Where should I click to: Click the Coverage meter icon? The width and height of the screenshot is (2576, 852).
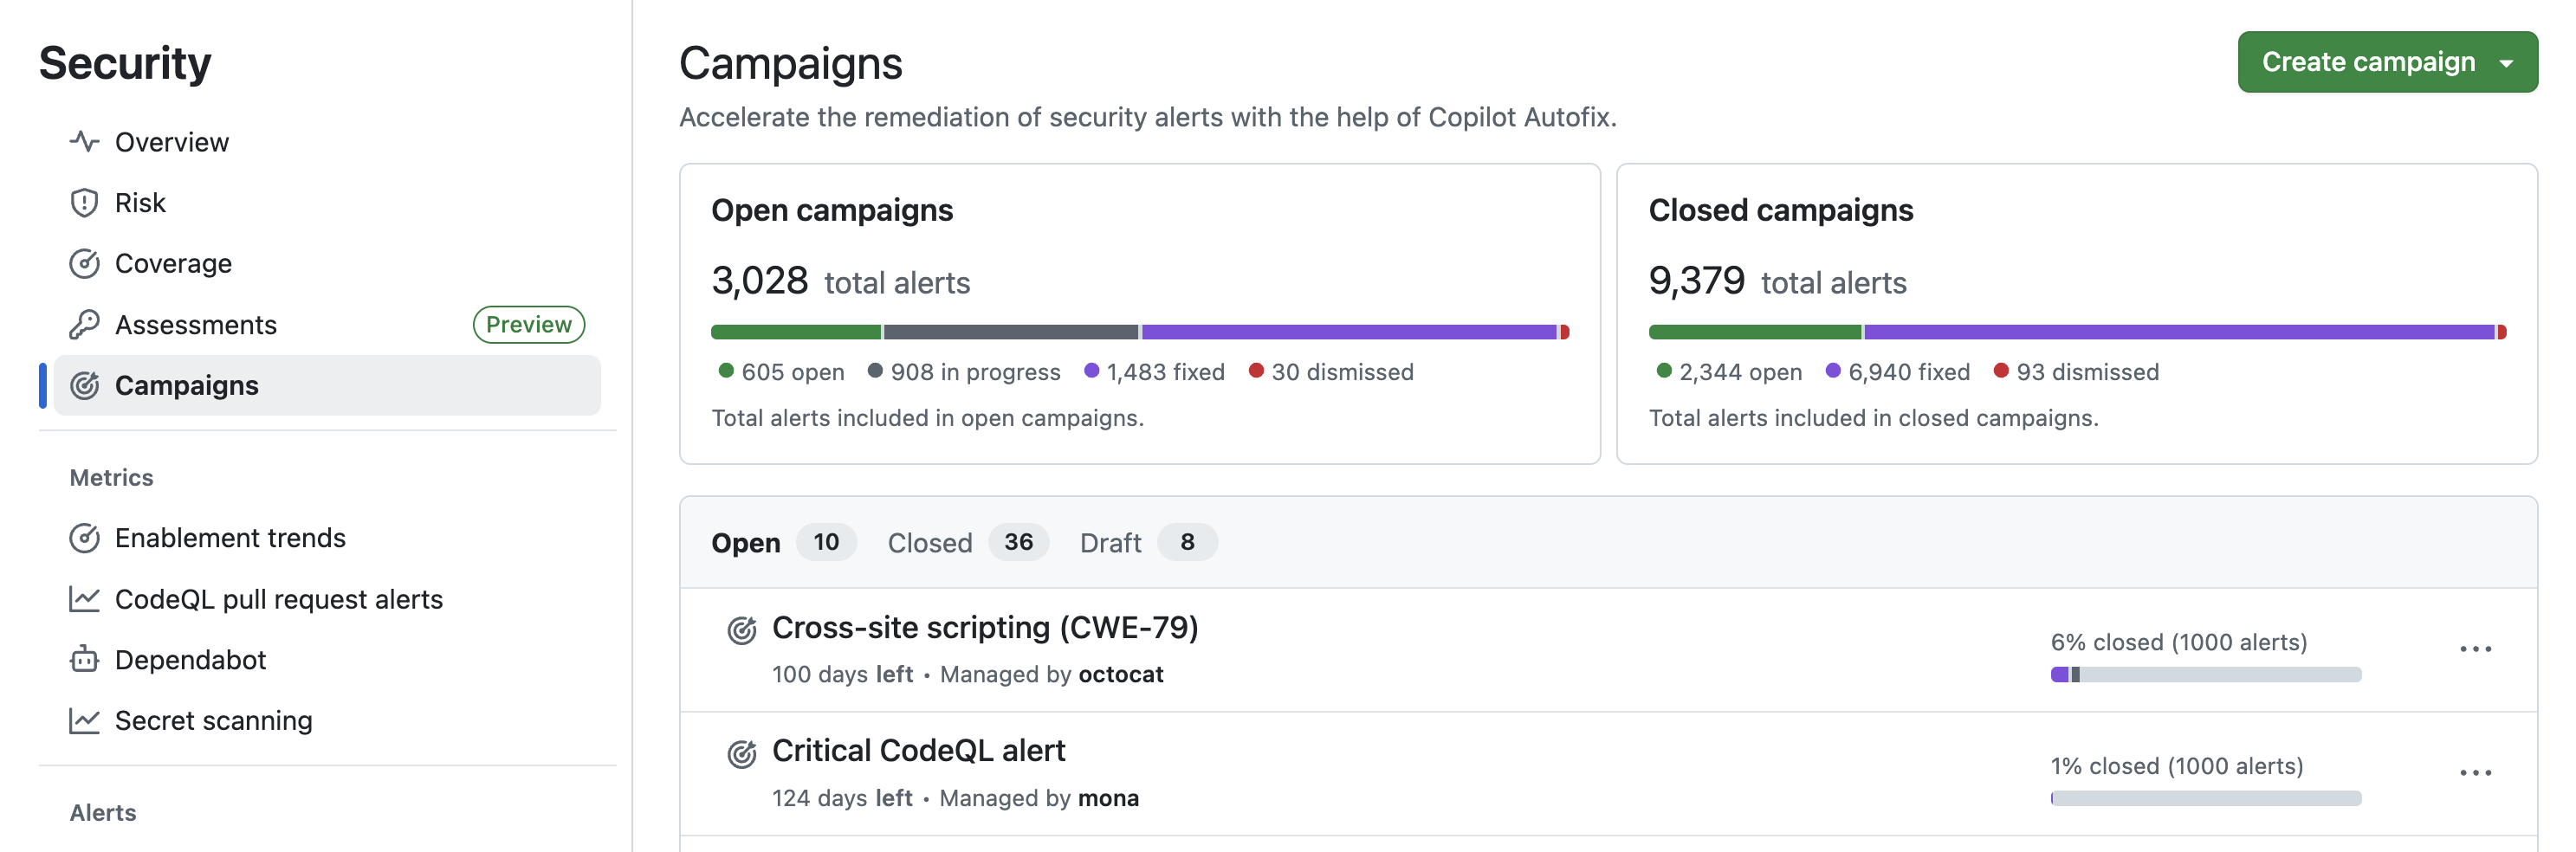click(x=84, y=264)
